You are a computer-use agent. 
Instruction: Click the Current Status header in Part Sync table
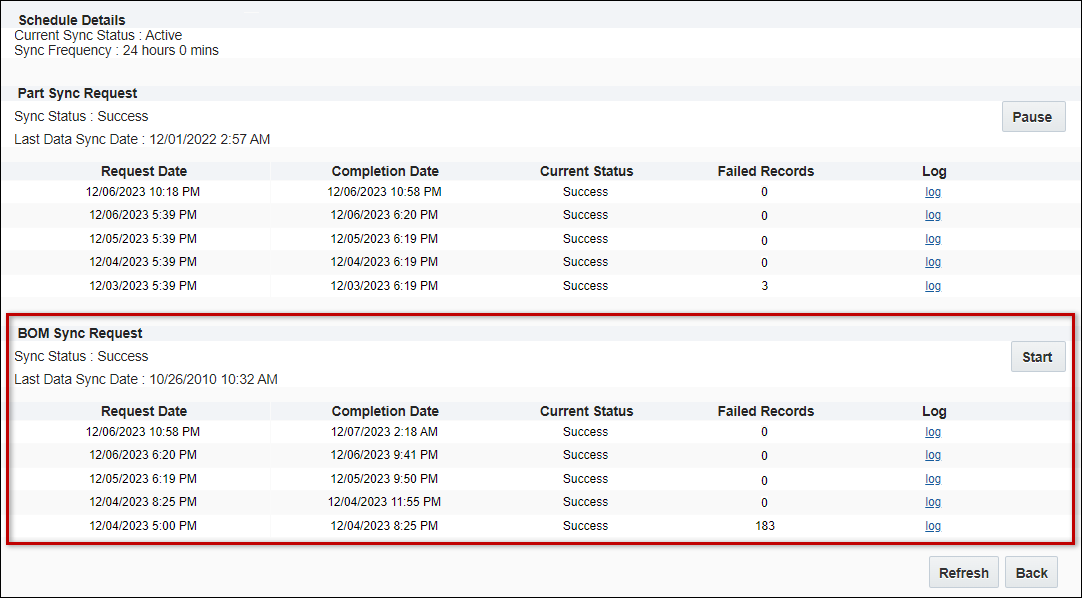(x=586, y=171)
